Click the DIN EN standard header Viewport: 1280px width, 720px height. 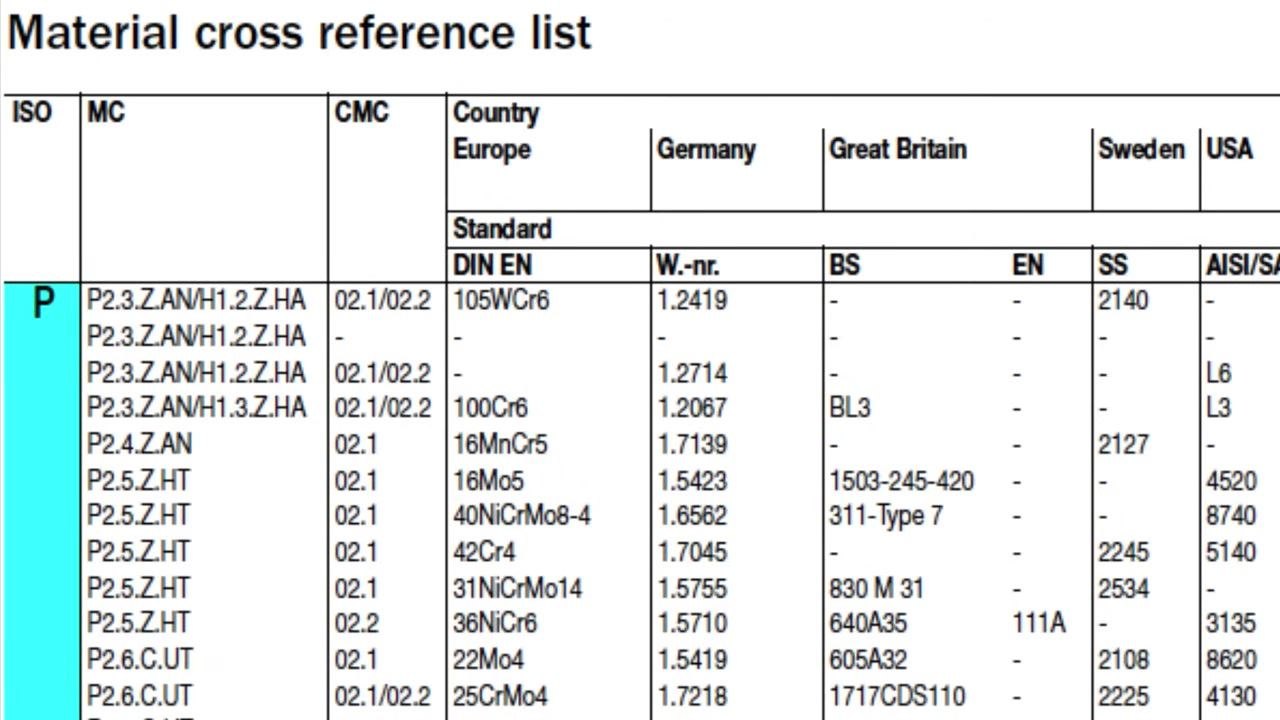pyautogui.click(x=493, y=265)
